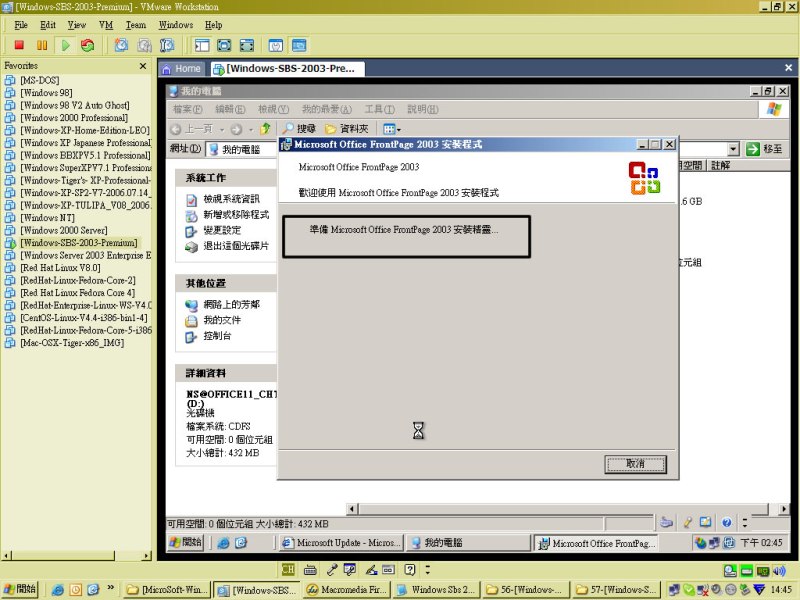Toggle the Favorites sidebar view icon
The width and height of the screenshot is (800, 600).
(x=202, y=45)
